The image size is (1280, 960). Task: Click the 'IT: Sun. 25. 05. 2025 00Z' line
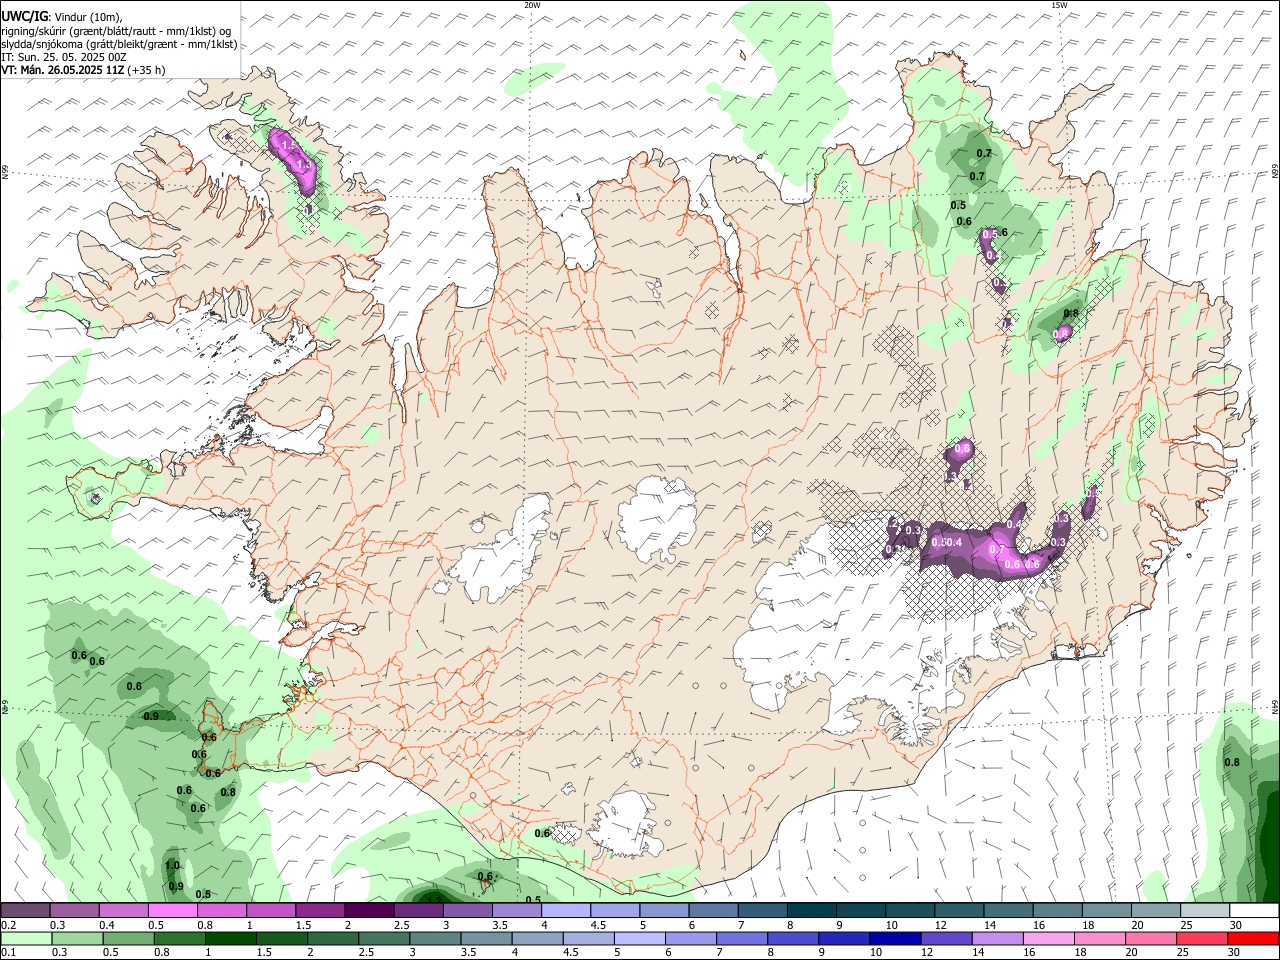point(64,57)
